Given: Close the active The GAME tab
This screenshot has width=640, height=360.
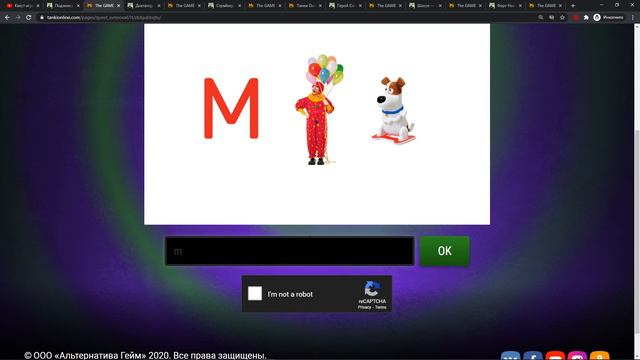Looking at the screenshot, I should click(x=118, y=6).
